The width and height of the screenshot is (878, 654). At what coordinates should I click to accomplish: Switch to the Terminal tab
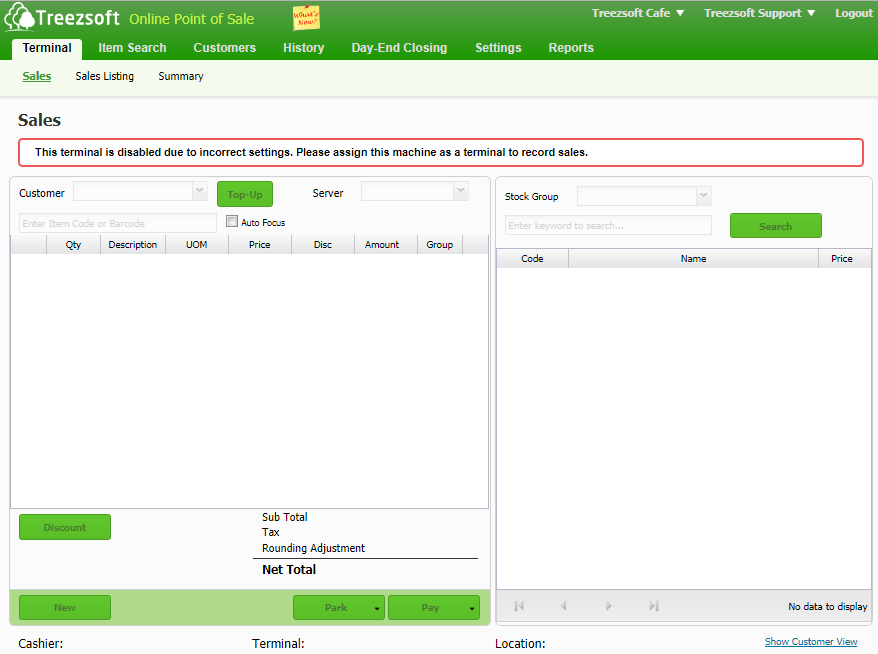pos(47,48)
